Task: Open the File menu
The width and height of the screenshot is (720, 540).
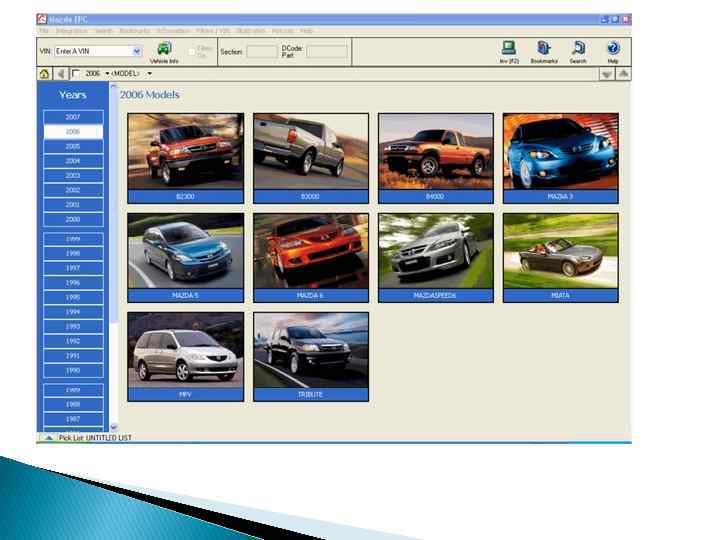Action: coord(44,31)
